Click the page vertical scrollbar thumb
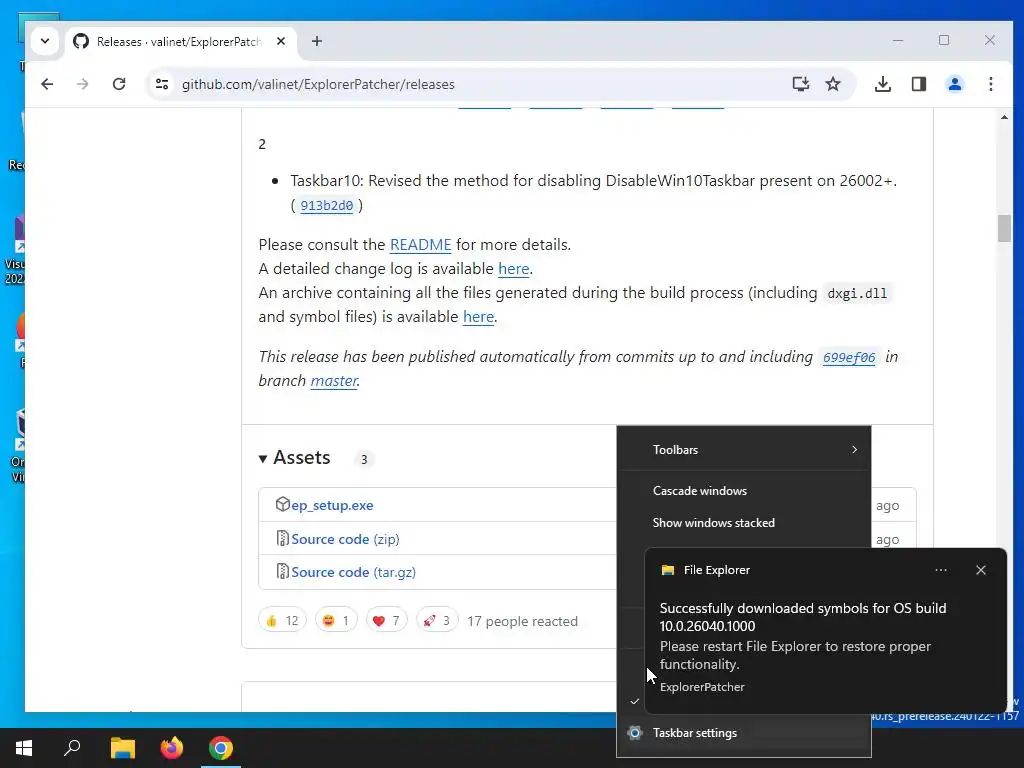The width and height of the screenshot is (1024, 768). point(1004,229)
